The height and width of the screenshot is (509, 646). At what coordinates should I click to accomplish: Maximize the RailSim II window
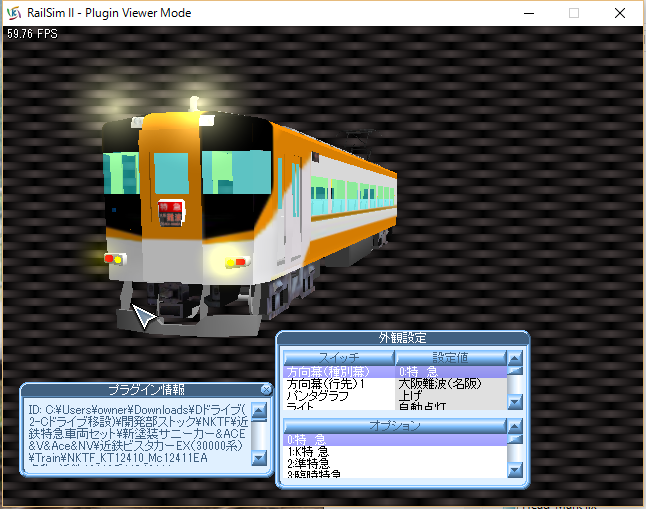coord(574,13)
